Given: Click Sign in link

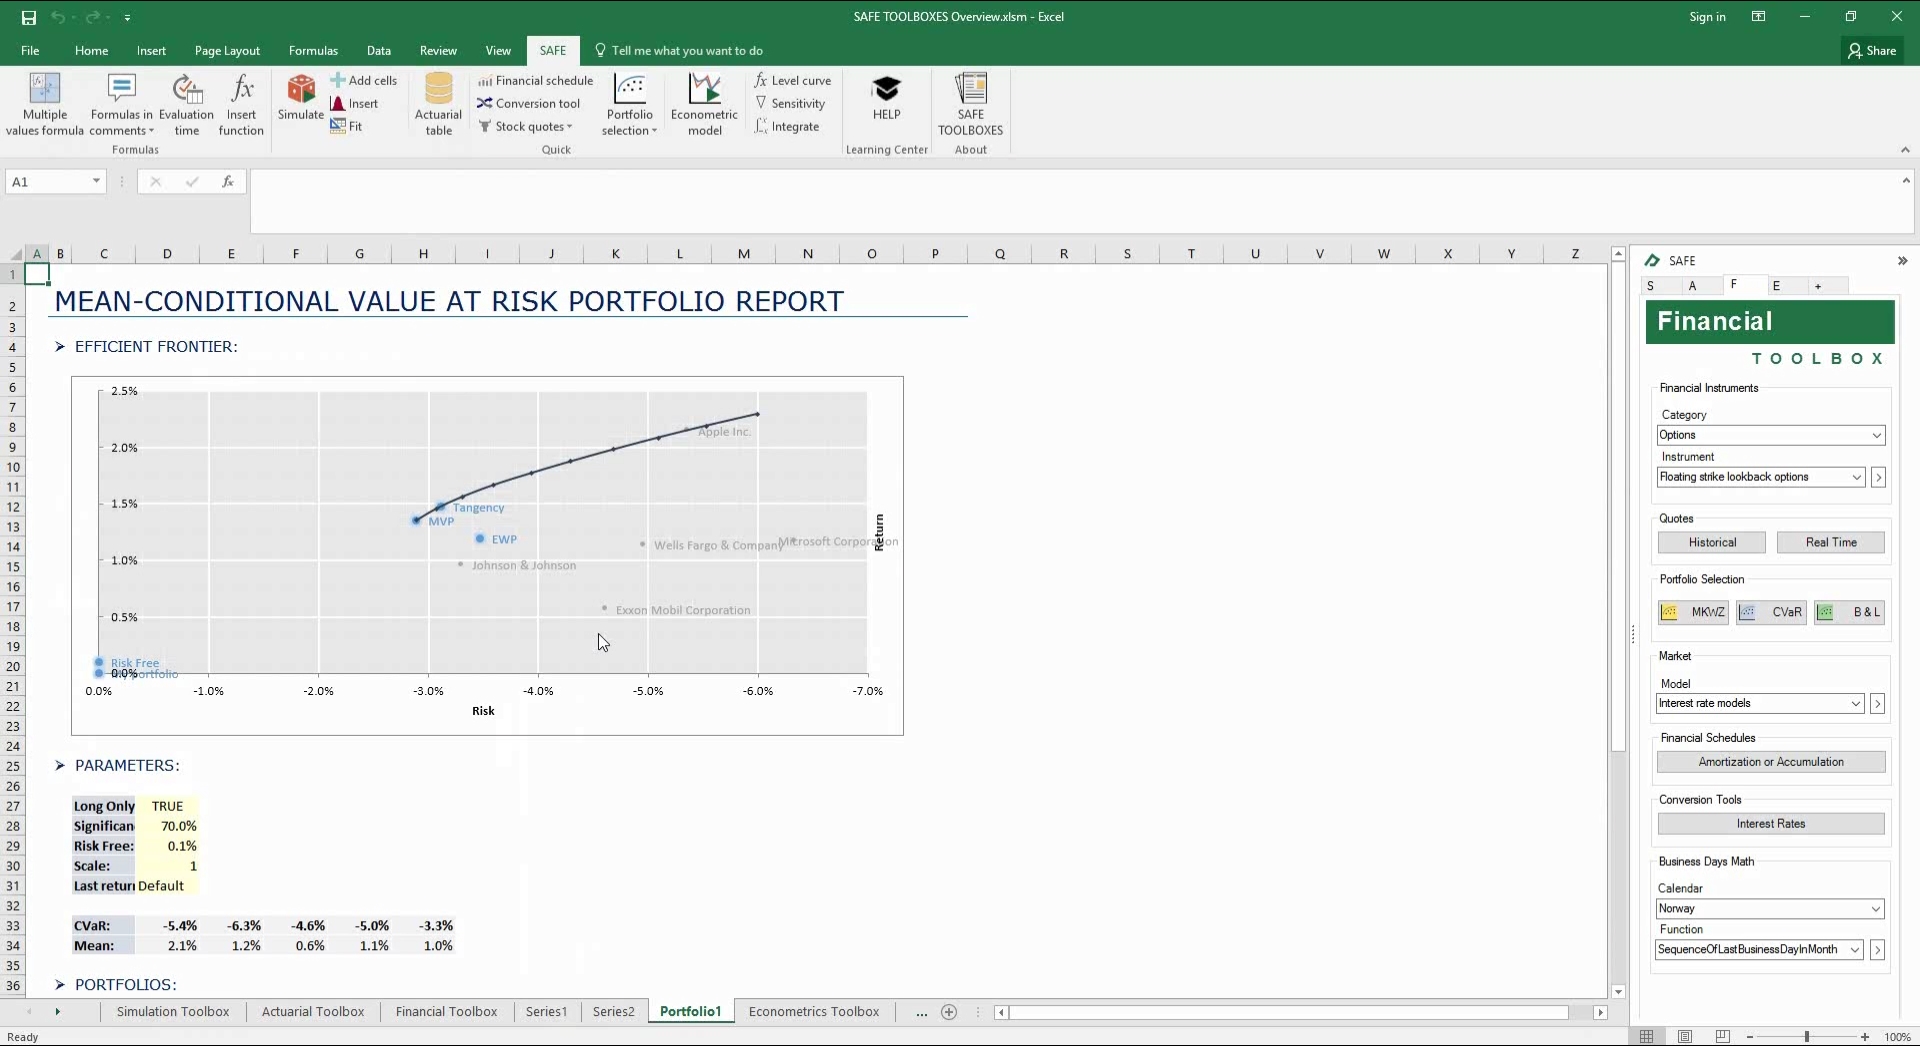Looking at the screenshot, I should pos(1707,17).
